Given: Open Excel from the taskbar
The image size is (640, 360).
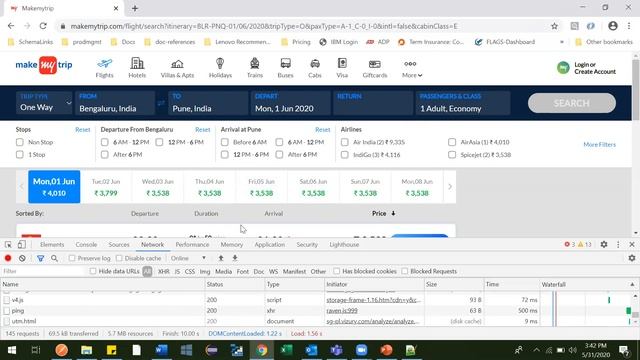Looking at the screenshot, I should (287, 350).
